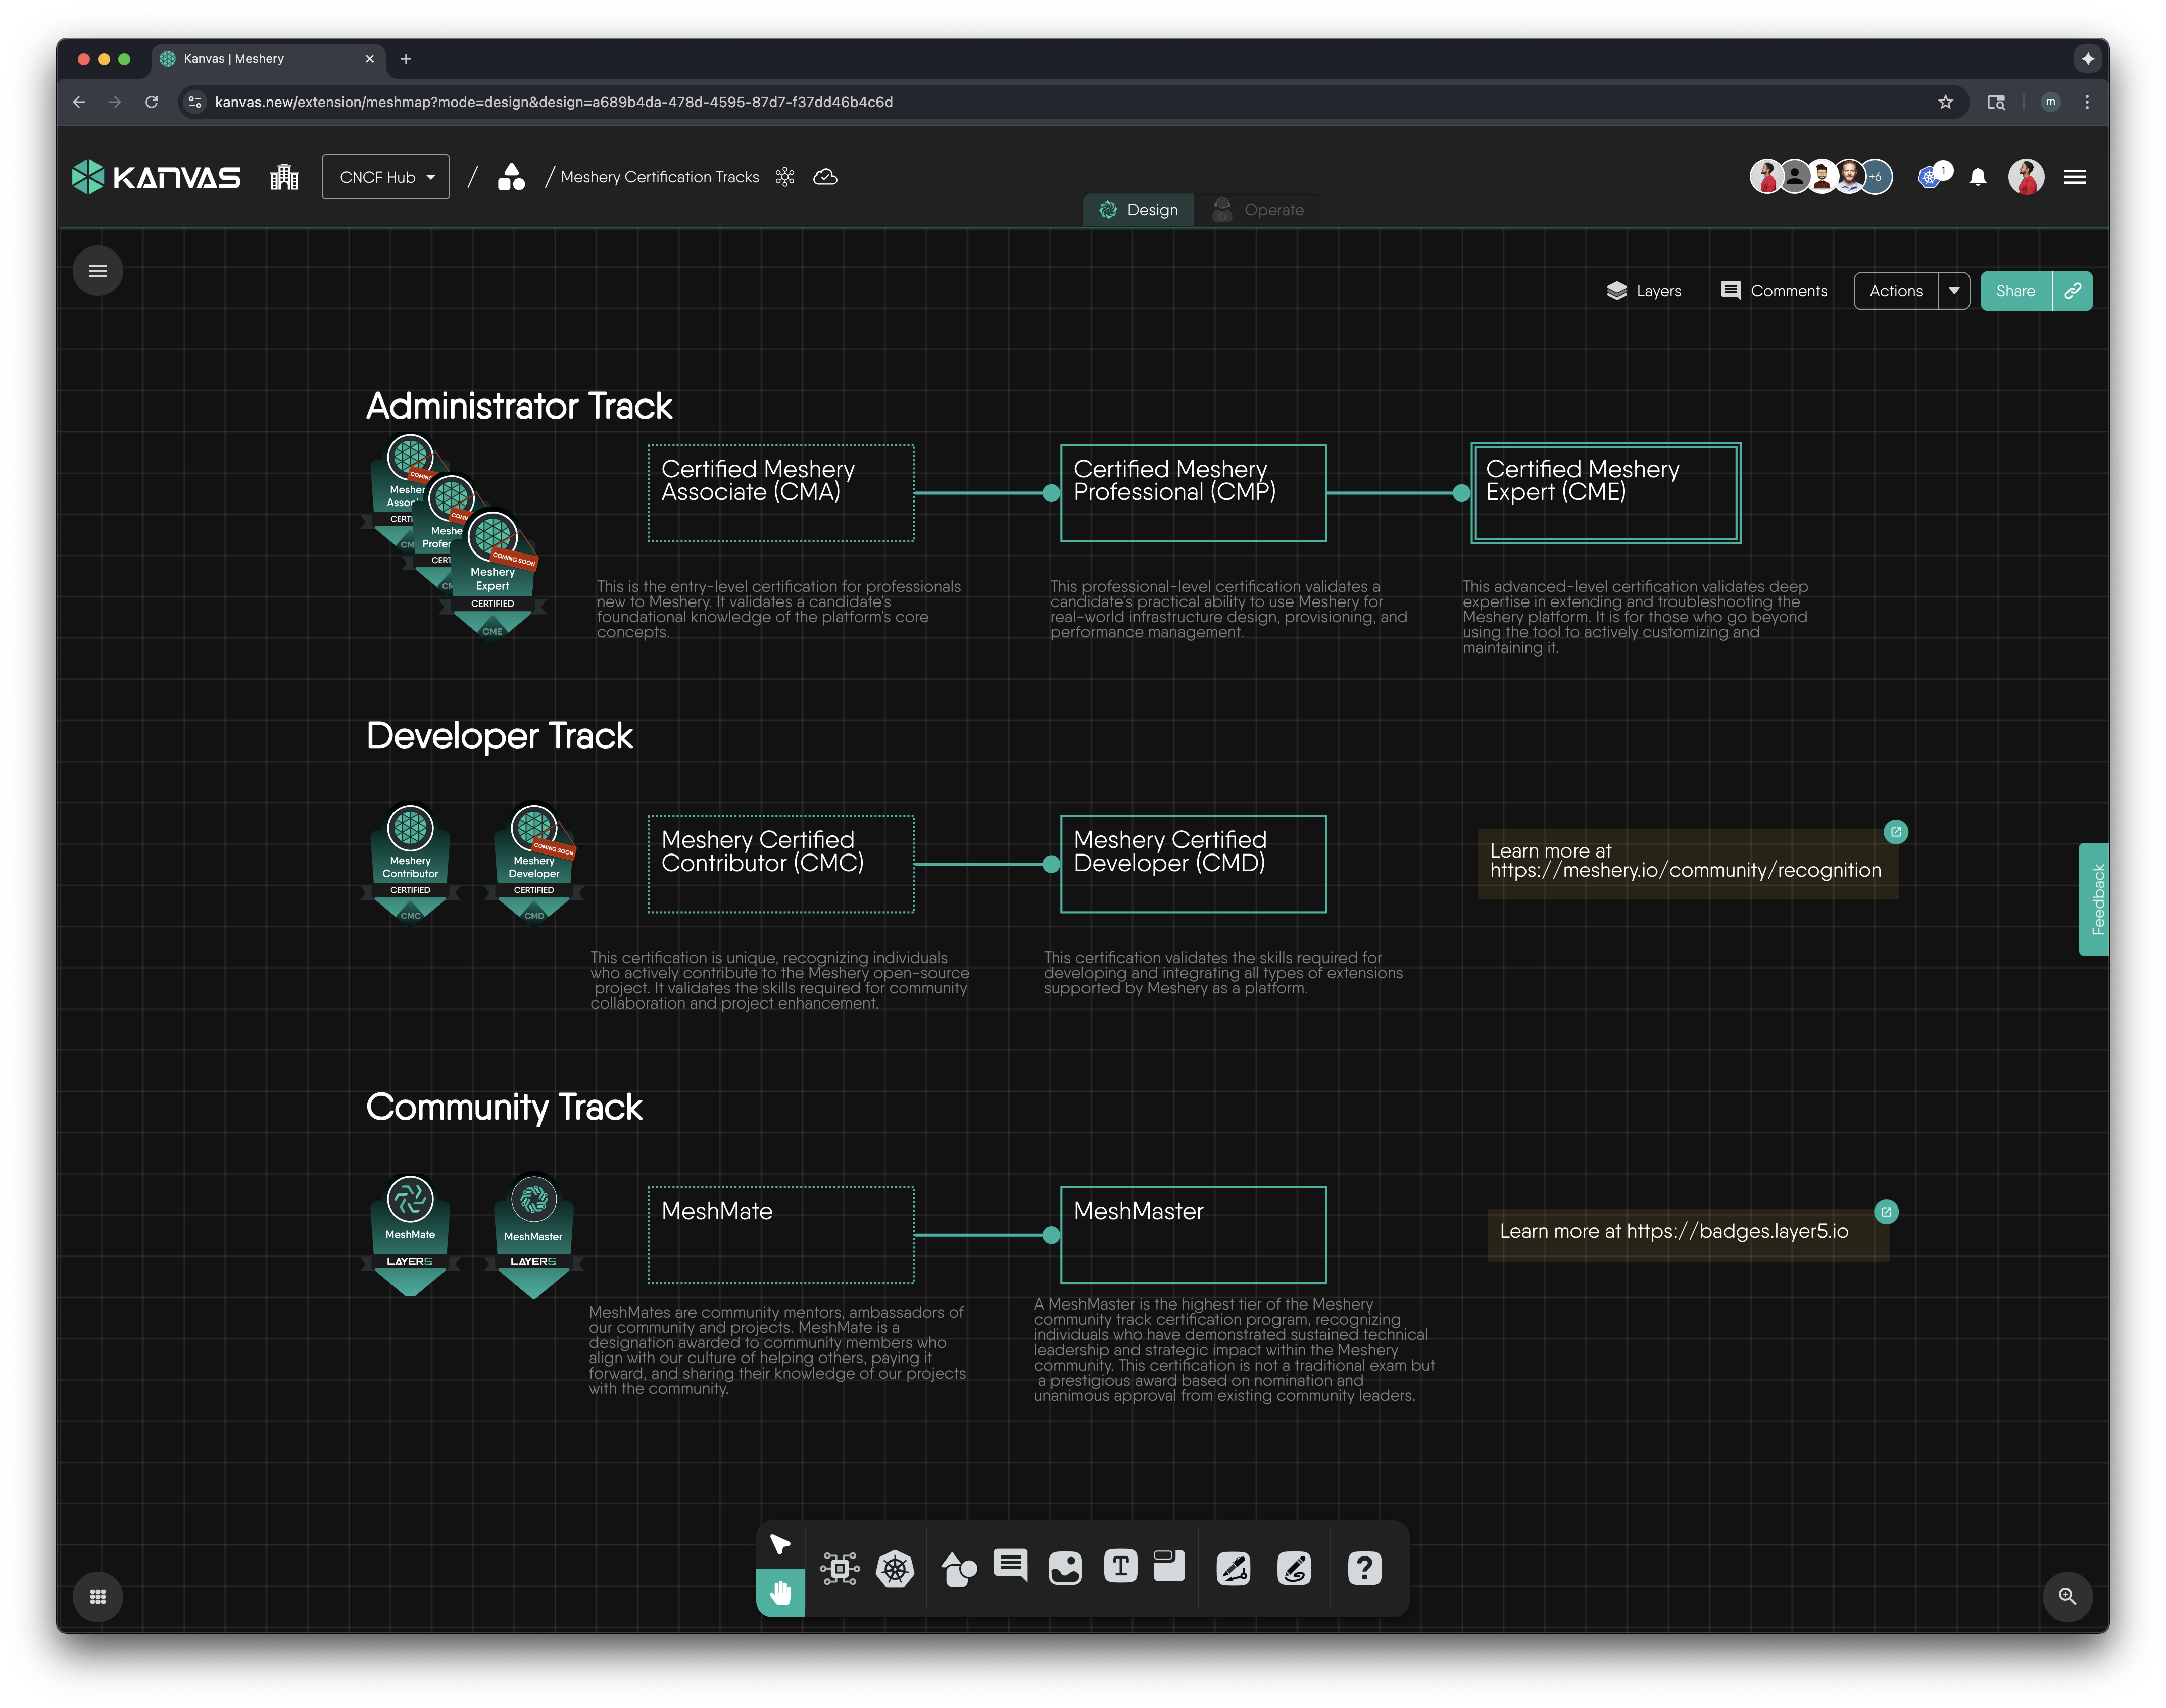Open the Help question-mark icon
Viewport: 2166px width, 1708px height.
coord(1364,1568)
